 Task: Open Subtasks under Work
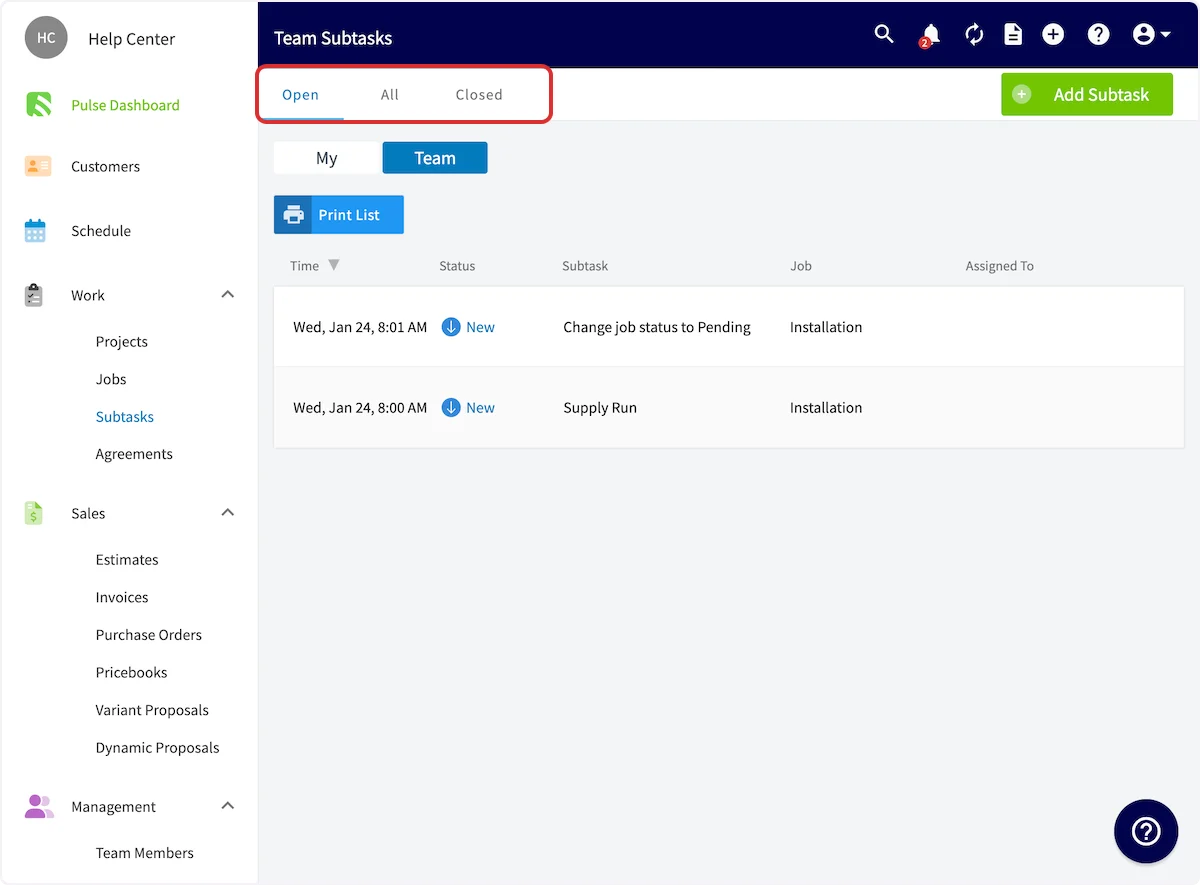125,417
